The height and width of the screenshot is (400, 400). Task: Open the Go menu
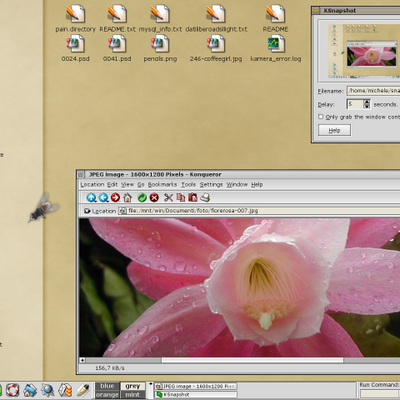point(141,184)
